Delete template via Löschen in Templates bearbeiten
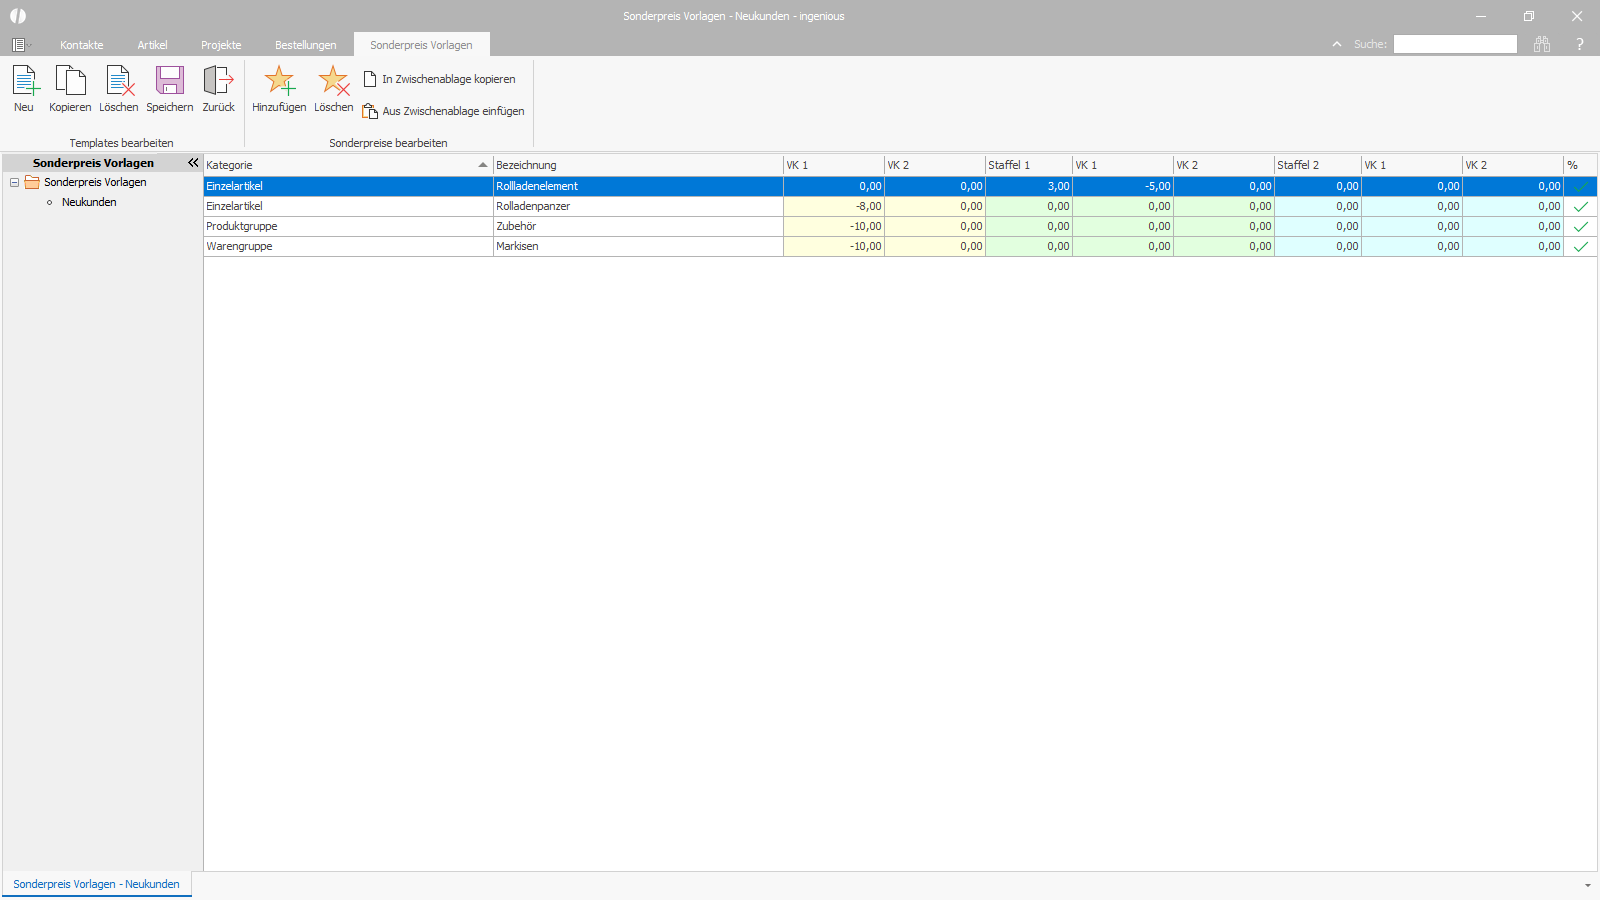The image size is (1600, 900). tap(119, 89)
